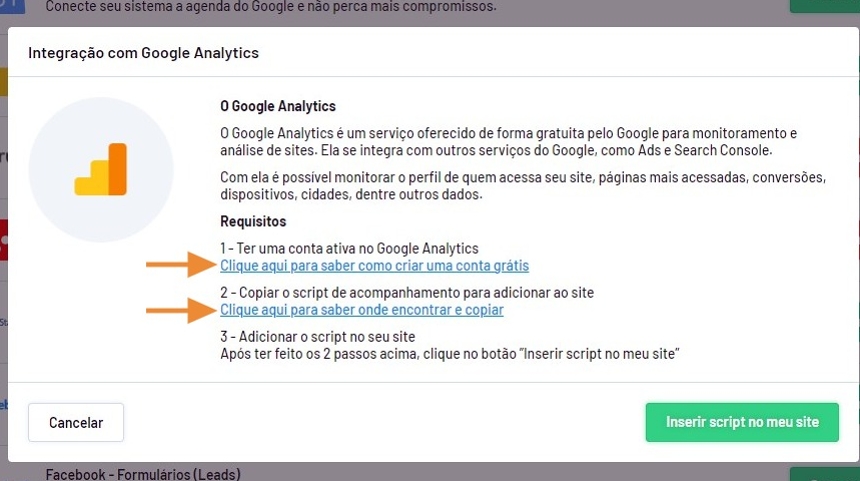
Task: Click the Facebook - Formulários (Leads) entry
Action: (143, 474)
